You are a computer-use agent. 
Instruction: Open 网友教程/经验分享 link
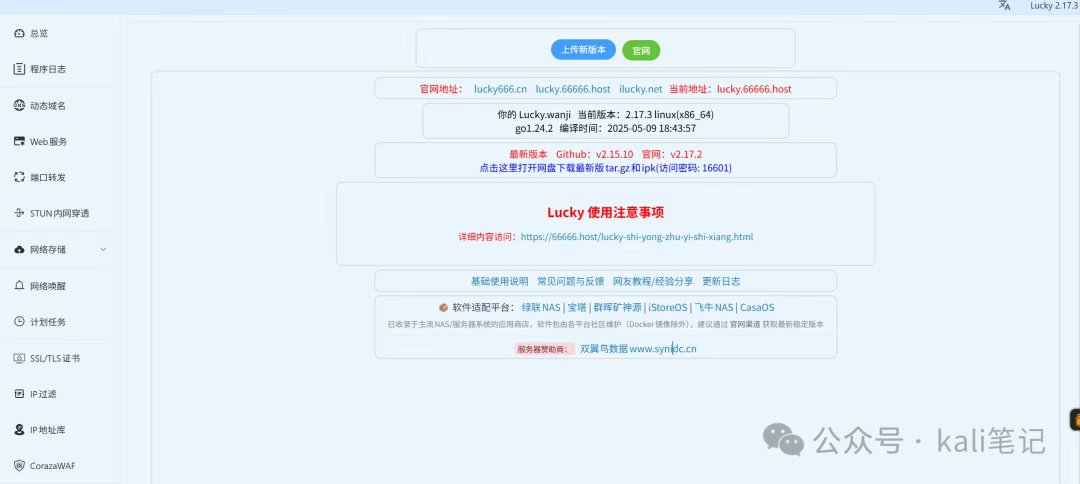click(653, 281)
